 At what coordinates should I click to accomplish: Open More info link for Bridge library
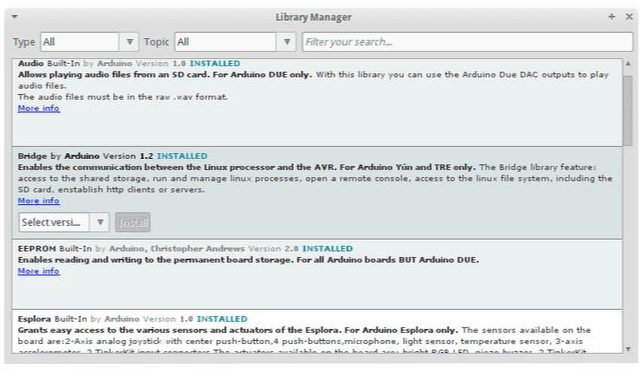click(x=39, y=201)
